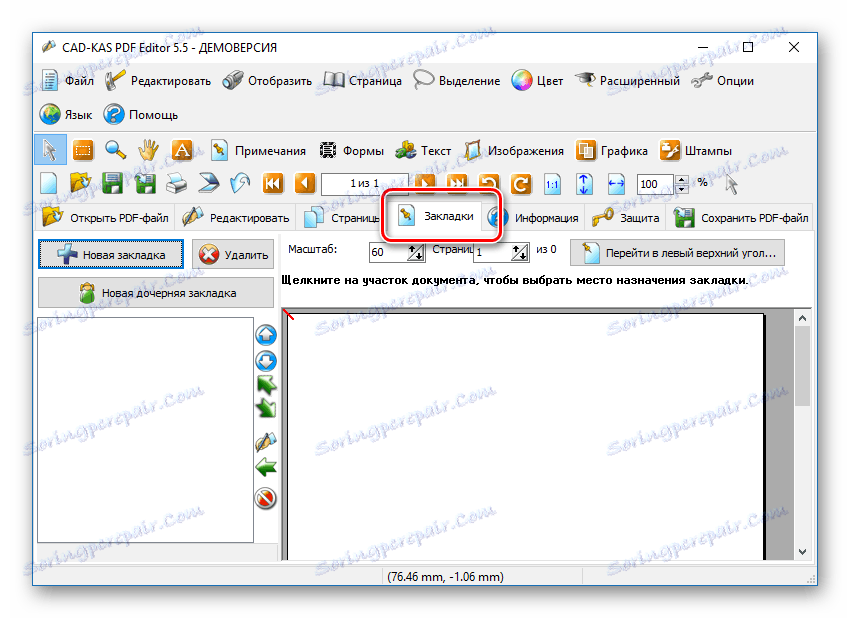Click the Удалить button
The image size is (850, 618).
point(233,254)
